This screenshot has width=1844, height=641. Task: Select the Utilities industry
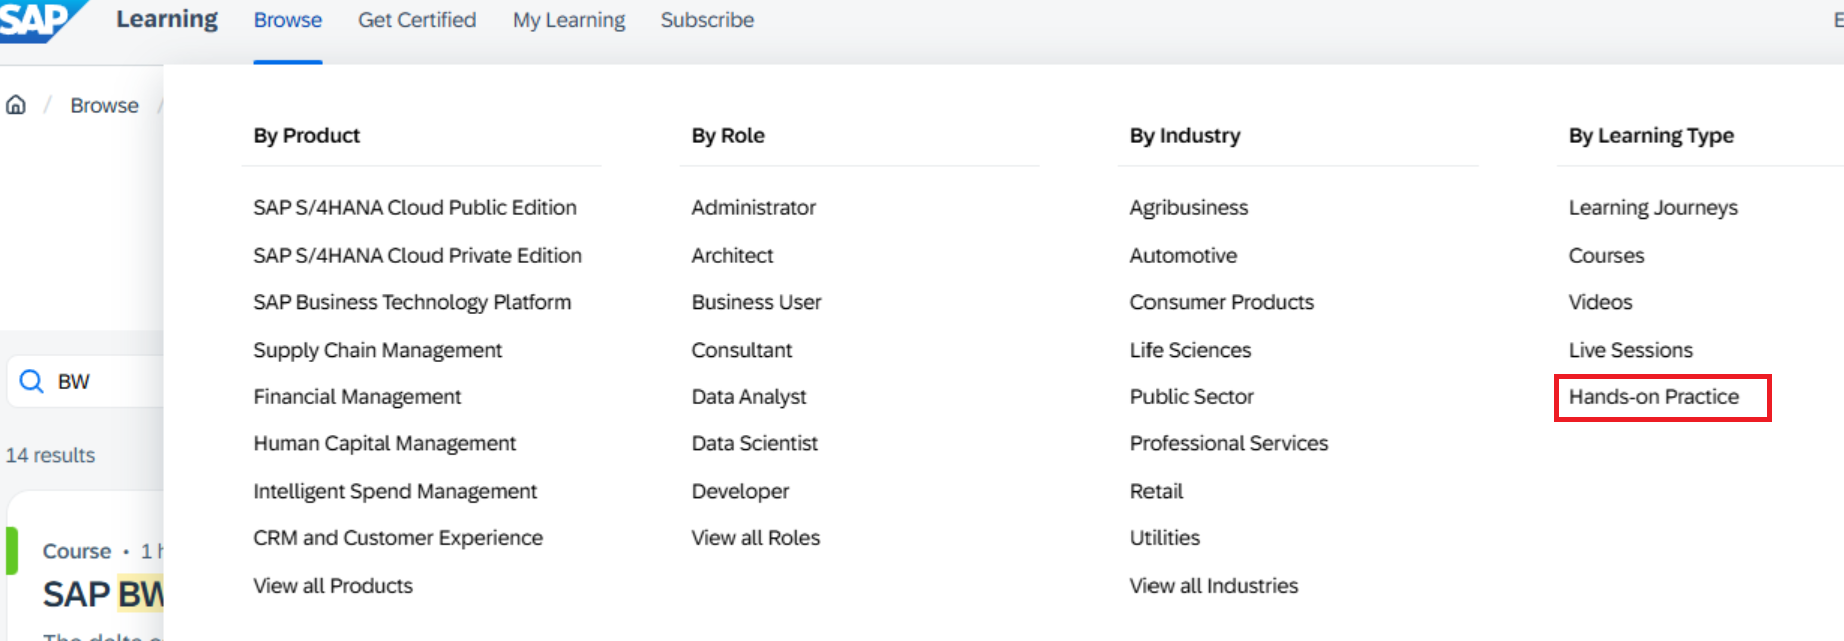(x=1164, y=538)
